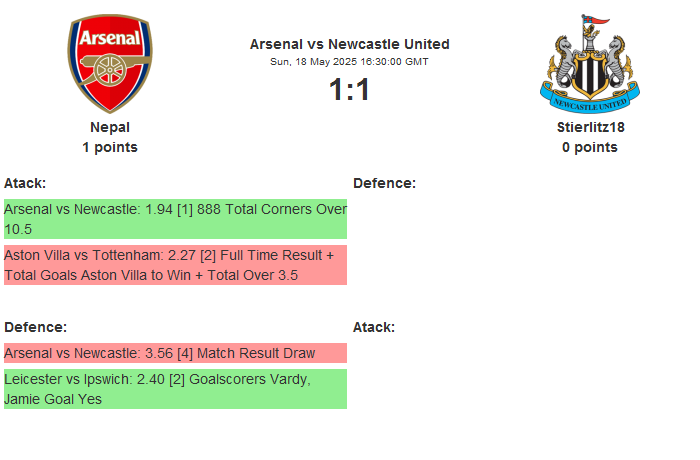Select the green Vardy goalscorer bet
Image resolution: width=700 pixels, height=460 pixels.
tap(175, 389)
